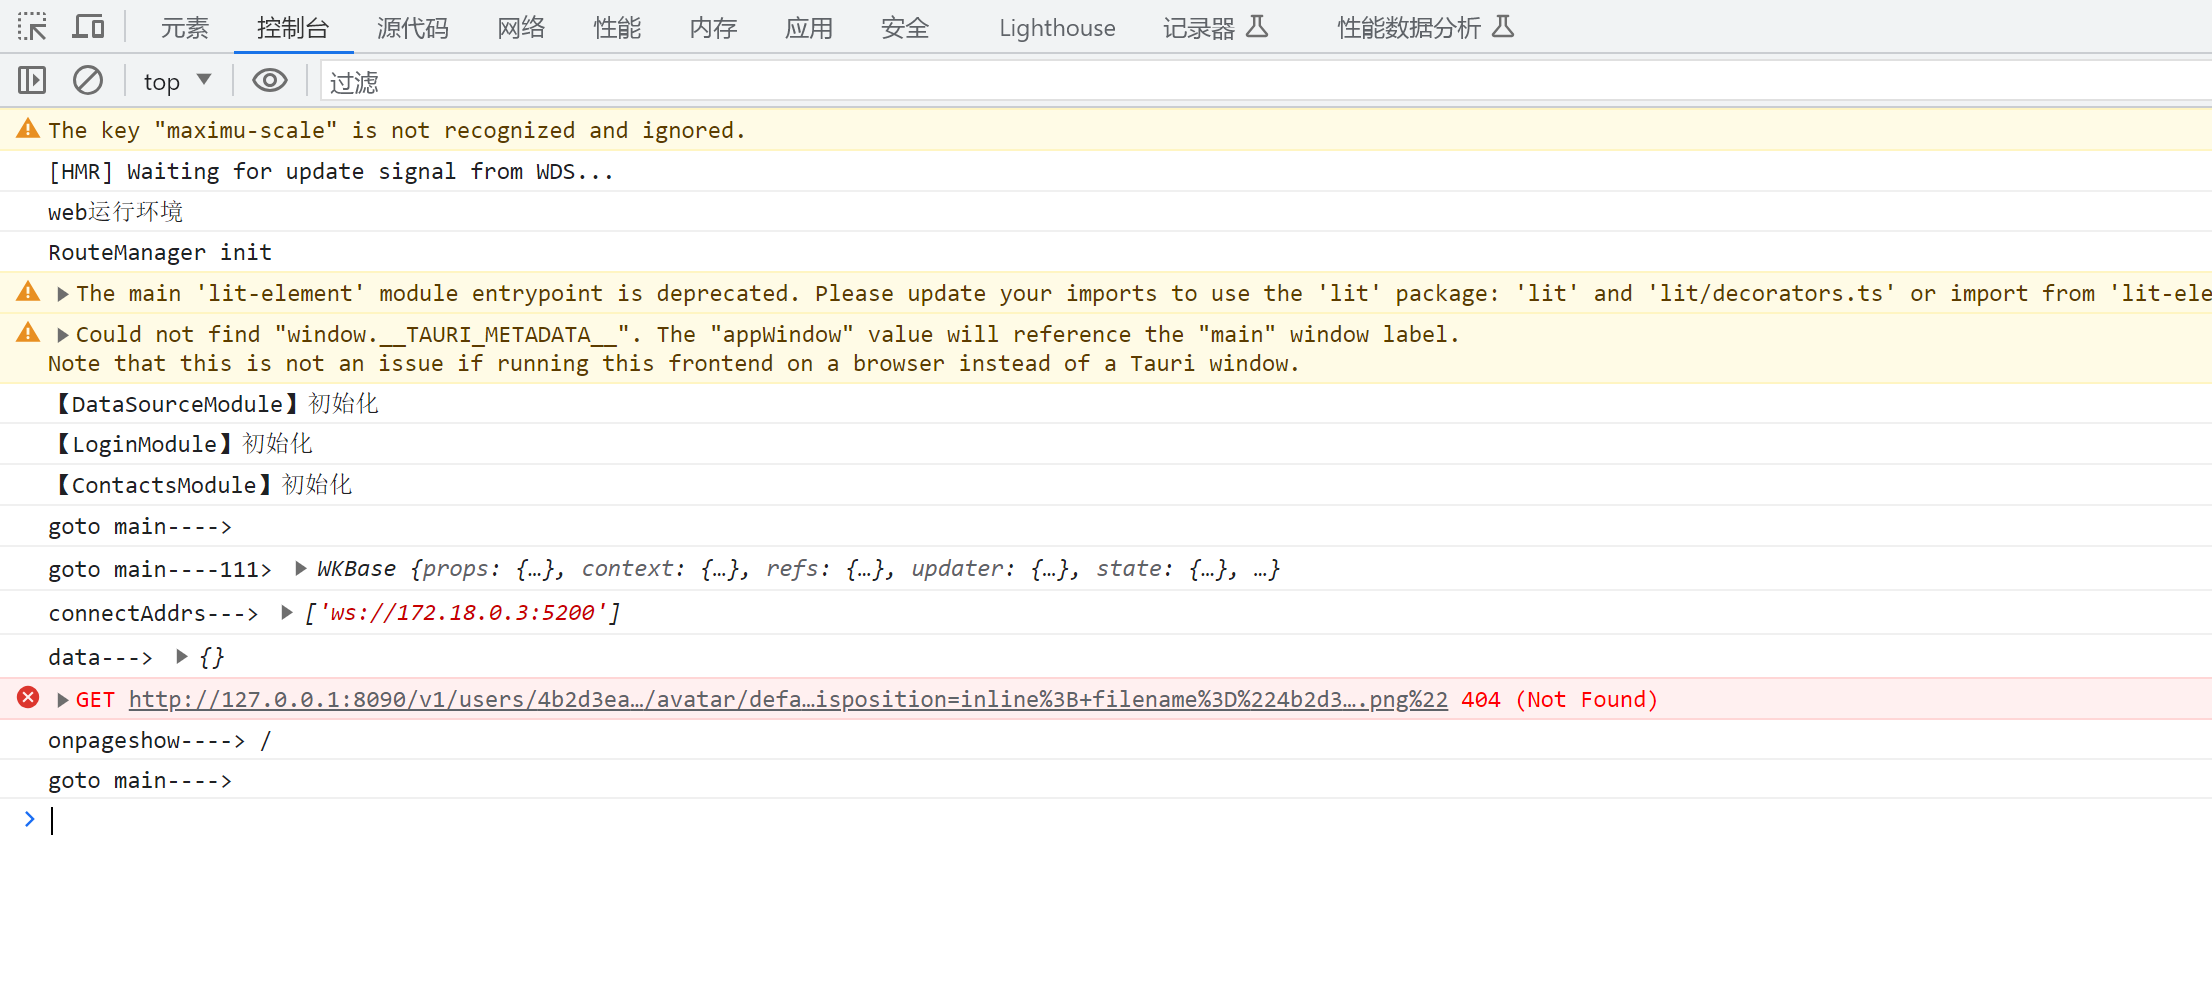Image resolution: width=2212 pixels, height=1006 pixels.
Task: Open the top frame context dropdown
Action: pyautogui.click(x=176, y=80)
